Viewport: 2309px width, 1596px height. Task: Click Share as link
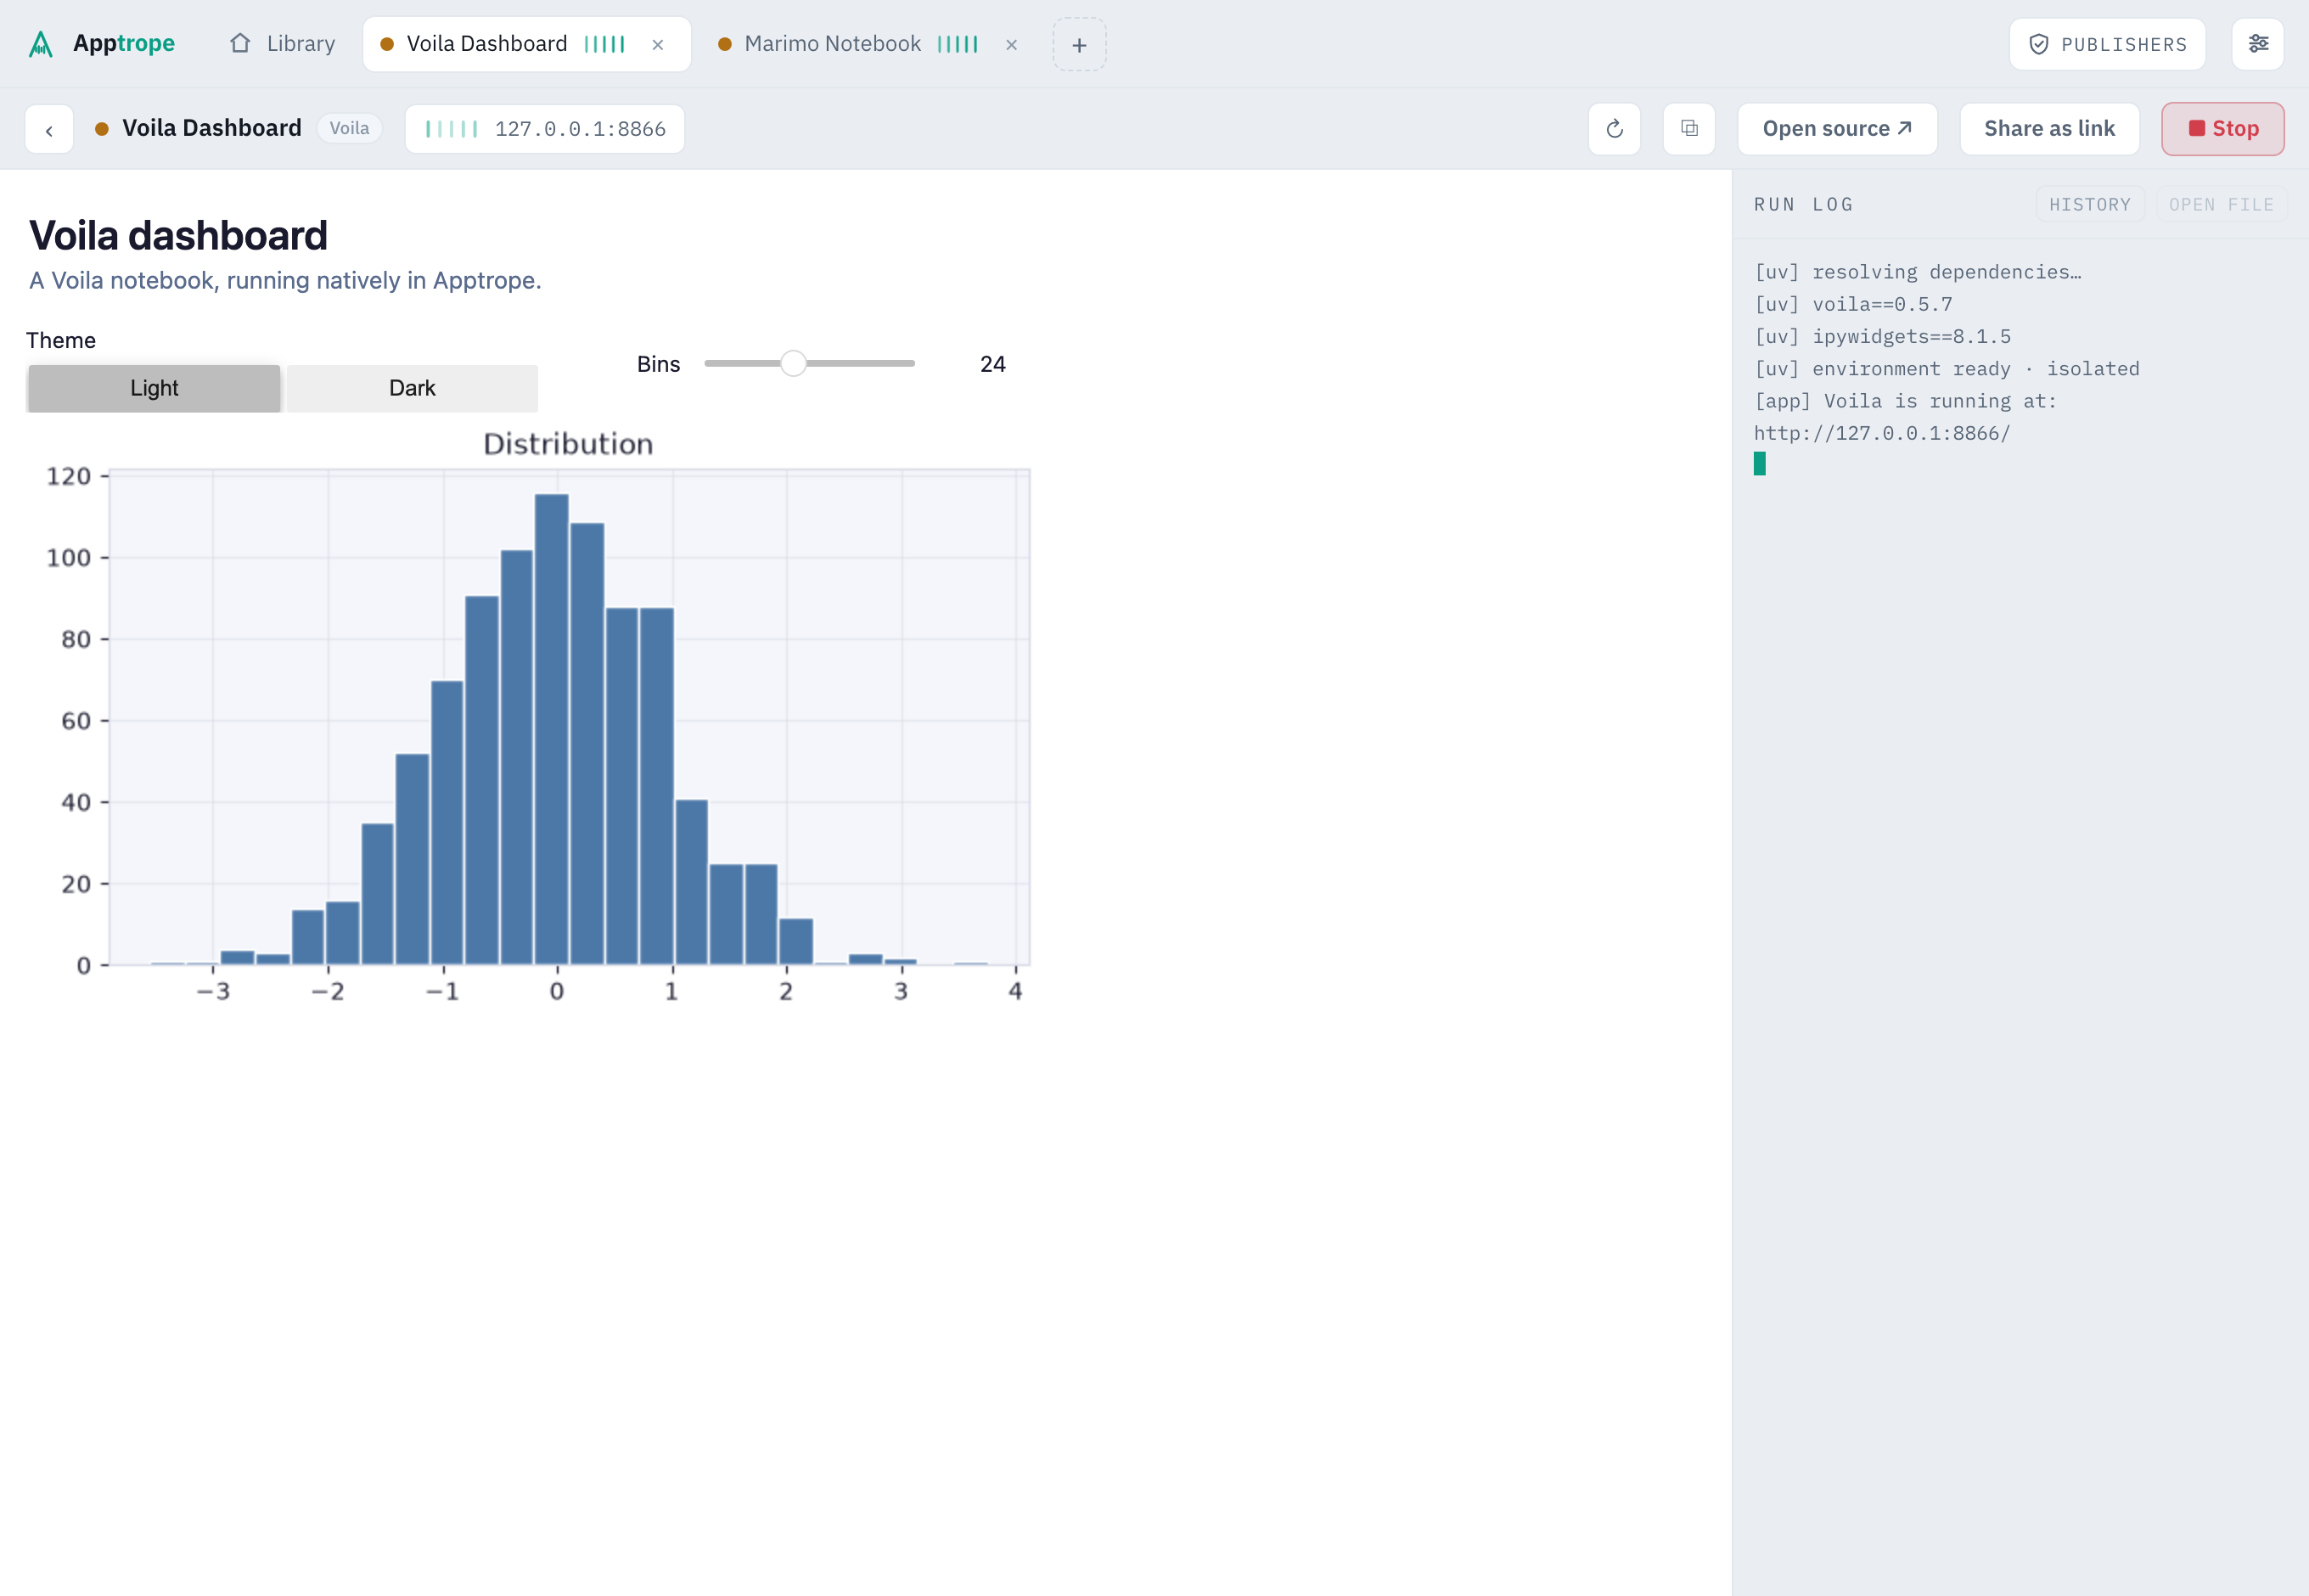pos(2049,129)
